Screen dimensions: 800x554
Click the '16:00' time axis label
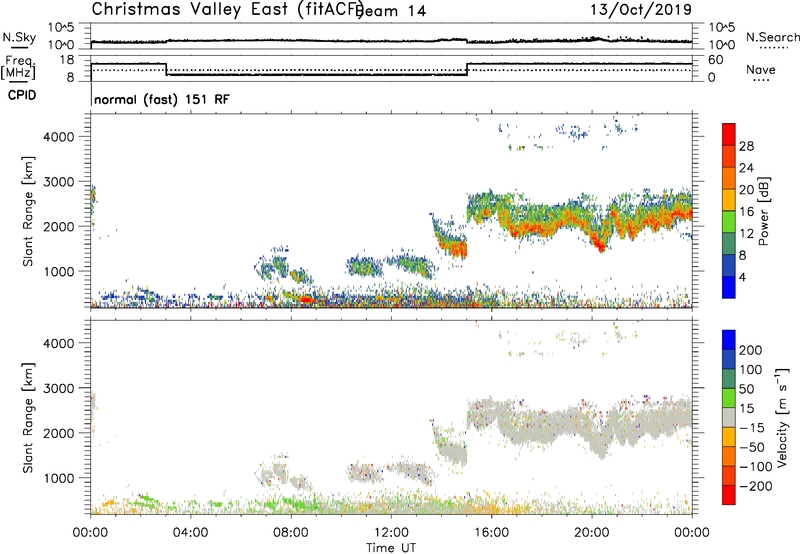tap(491, 533)
